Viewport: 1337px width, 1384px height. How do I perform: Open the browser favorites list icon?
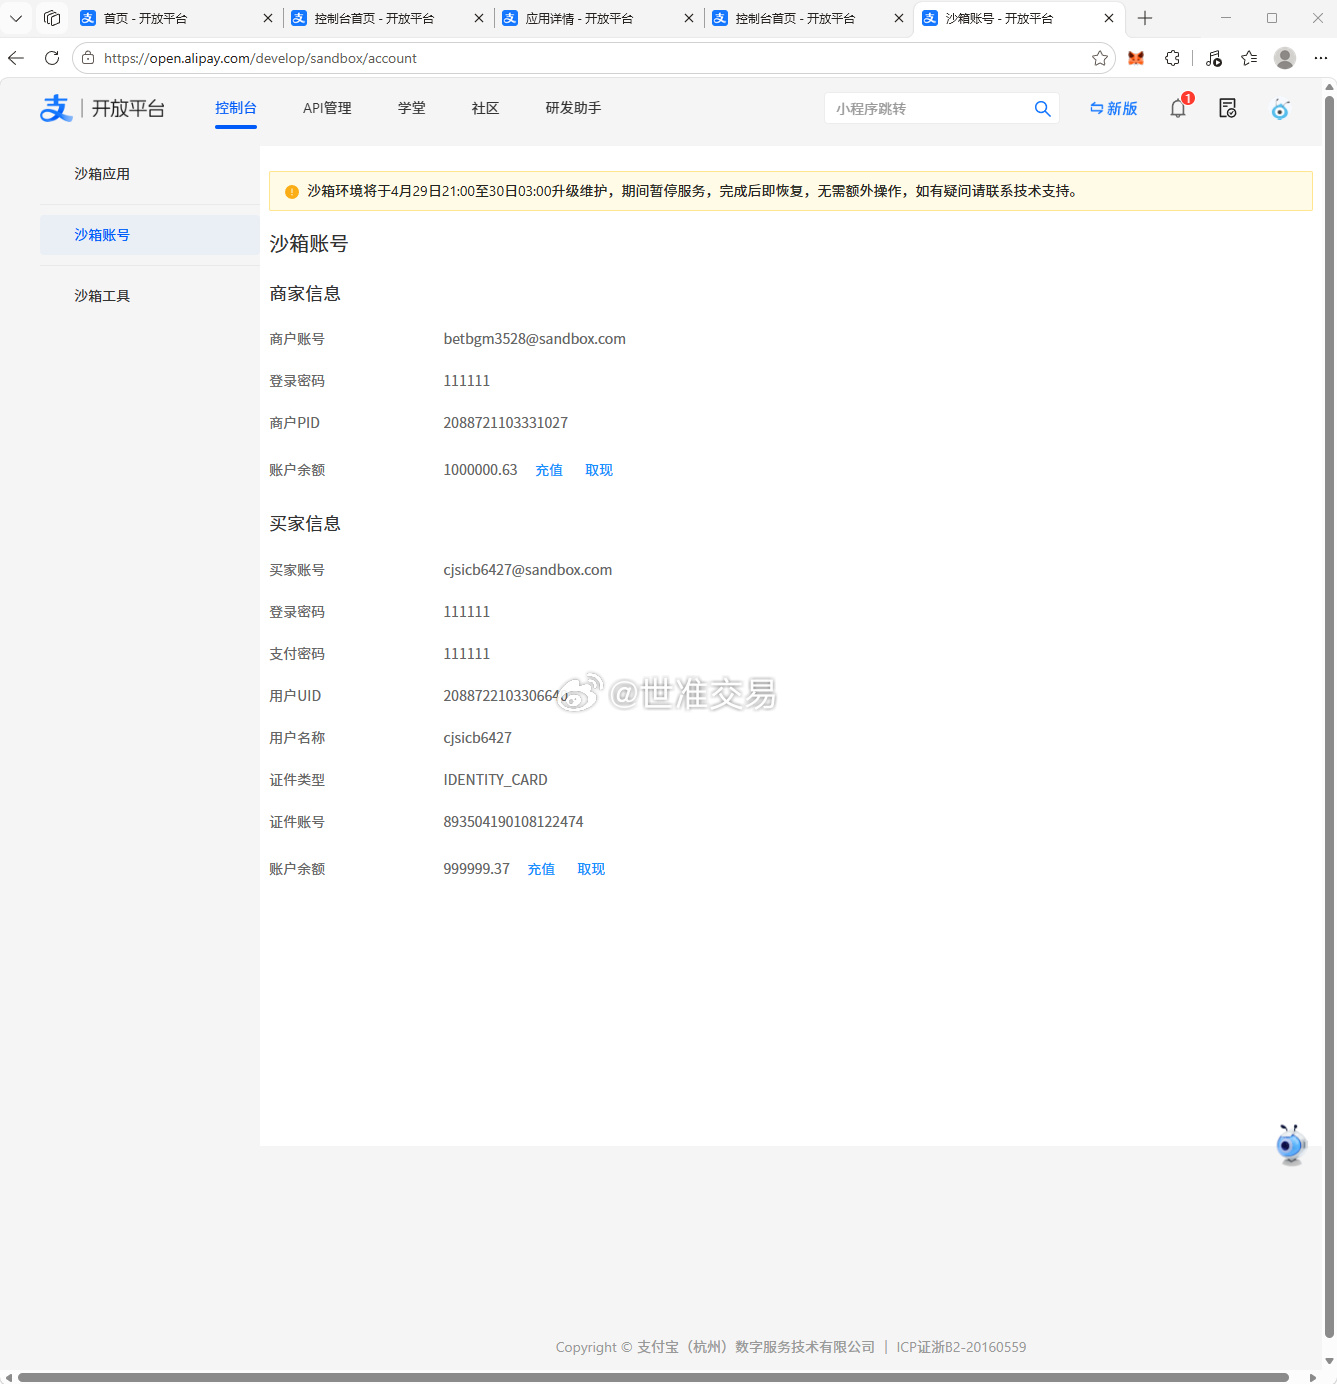[1249, 58]
